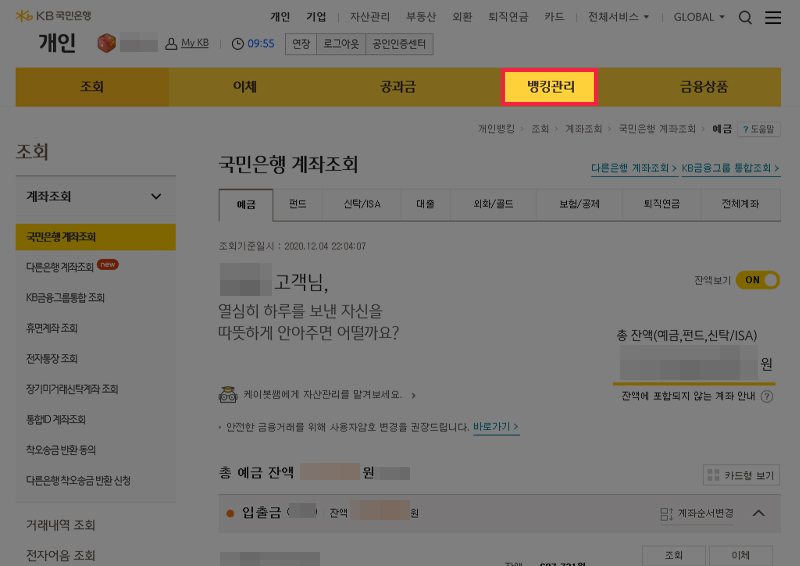800x566 pixels.
Task: Click the KB국민은행 logo
Action: tap(54, 16)
